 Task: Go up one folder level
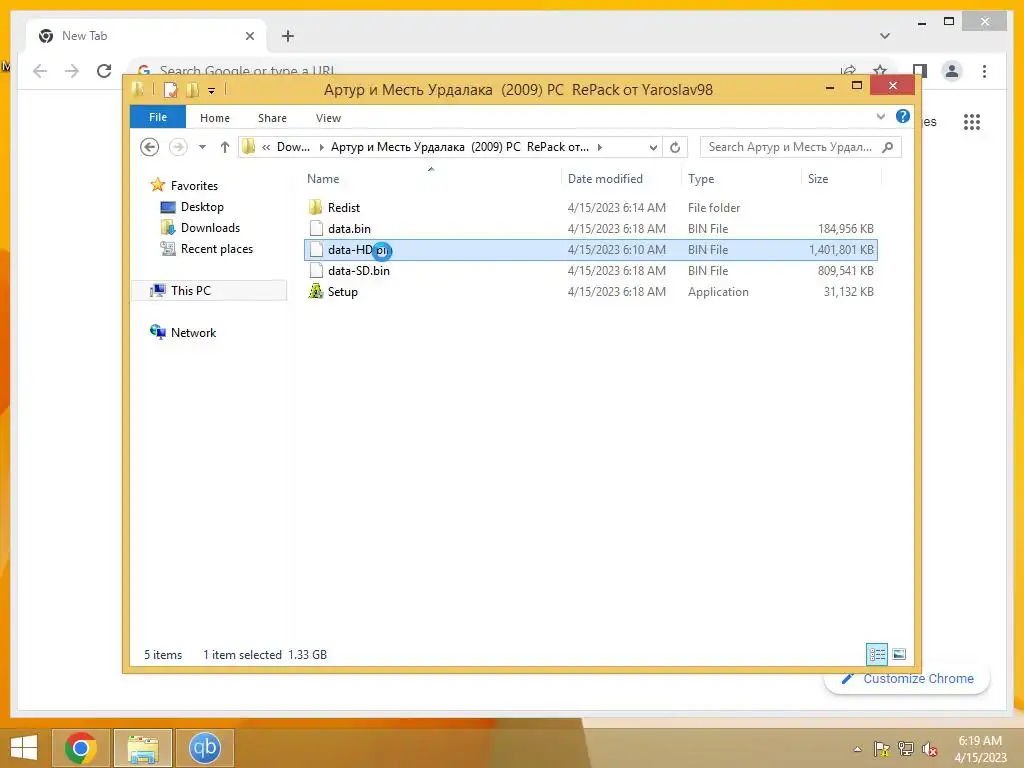[x=225, y=147]
